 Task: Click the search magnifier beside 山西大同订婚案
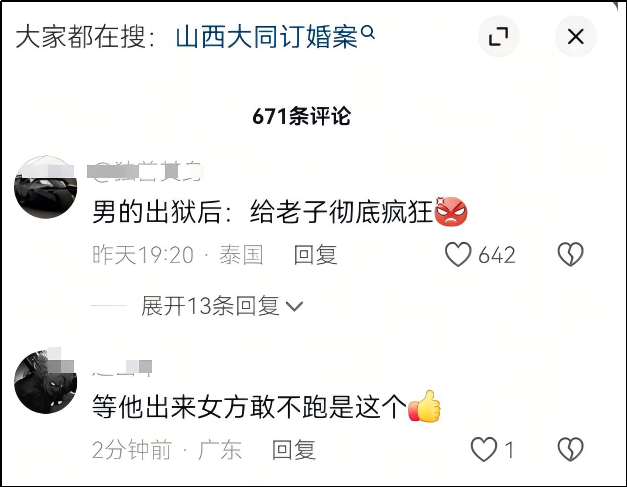[368, 32]
